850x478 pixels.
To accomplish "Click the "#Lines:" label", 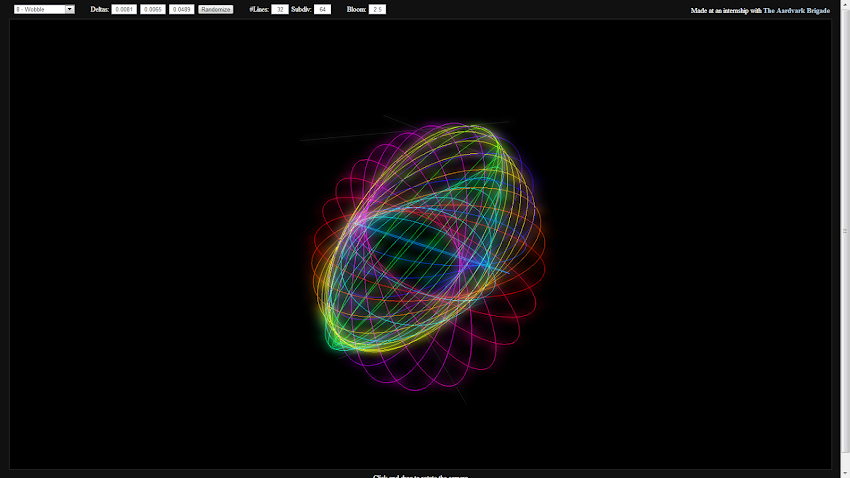I will pos(259,9).
